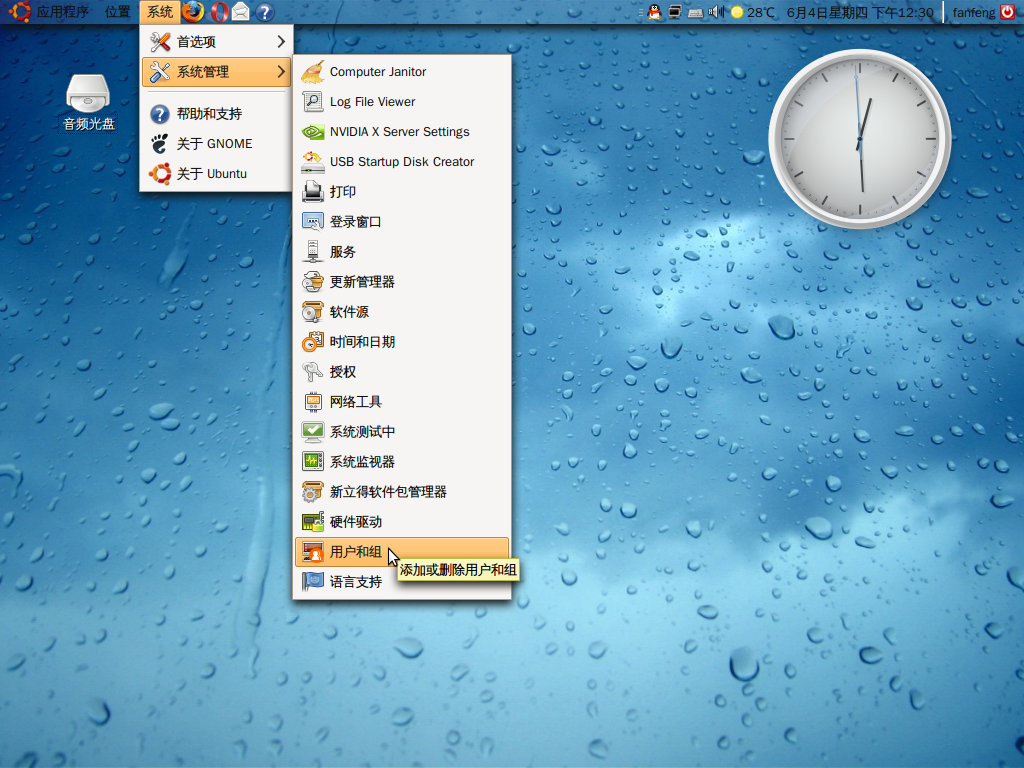
Task: Click the date and time 6月4日星期四 in the panel
Action: click(x=860, y=12)
